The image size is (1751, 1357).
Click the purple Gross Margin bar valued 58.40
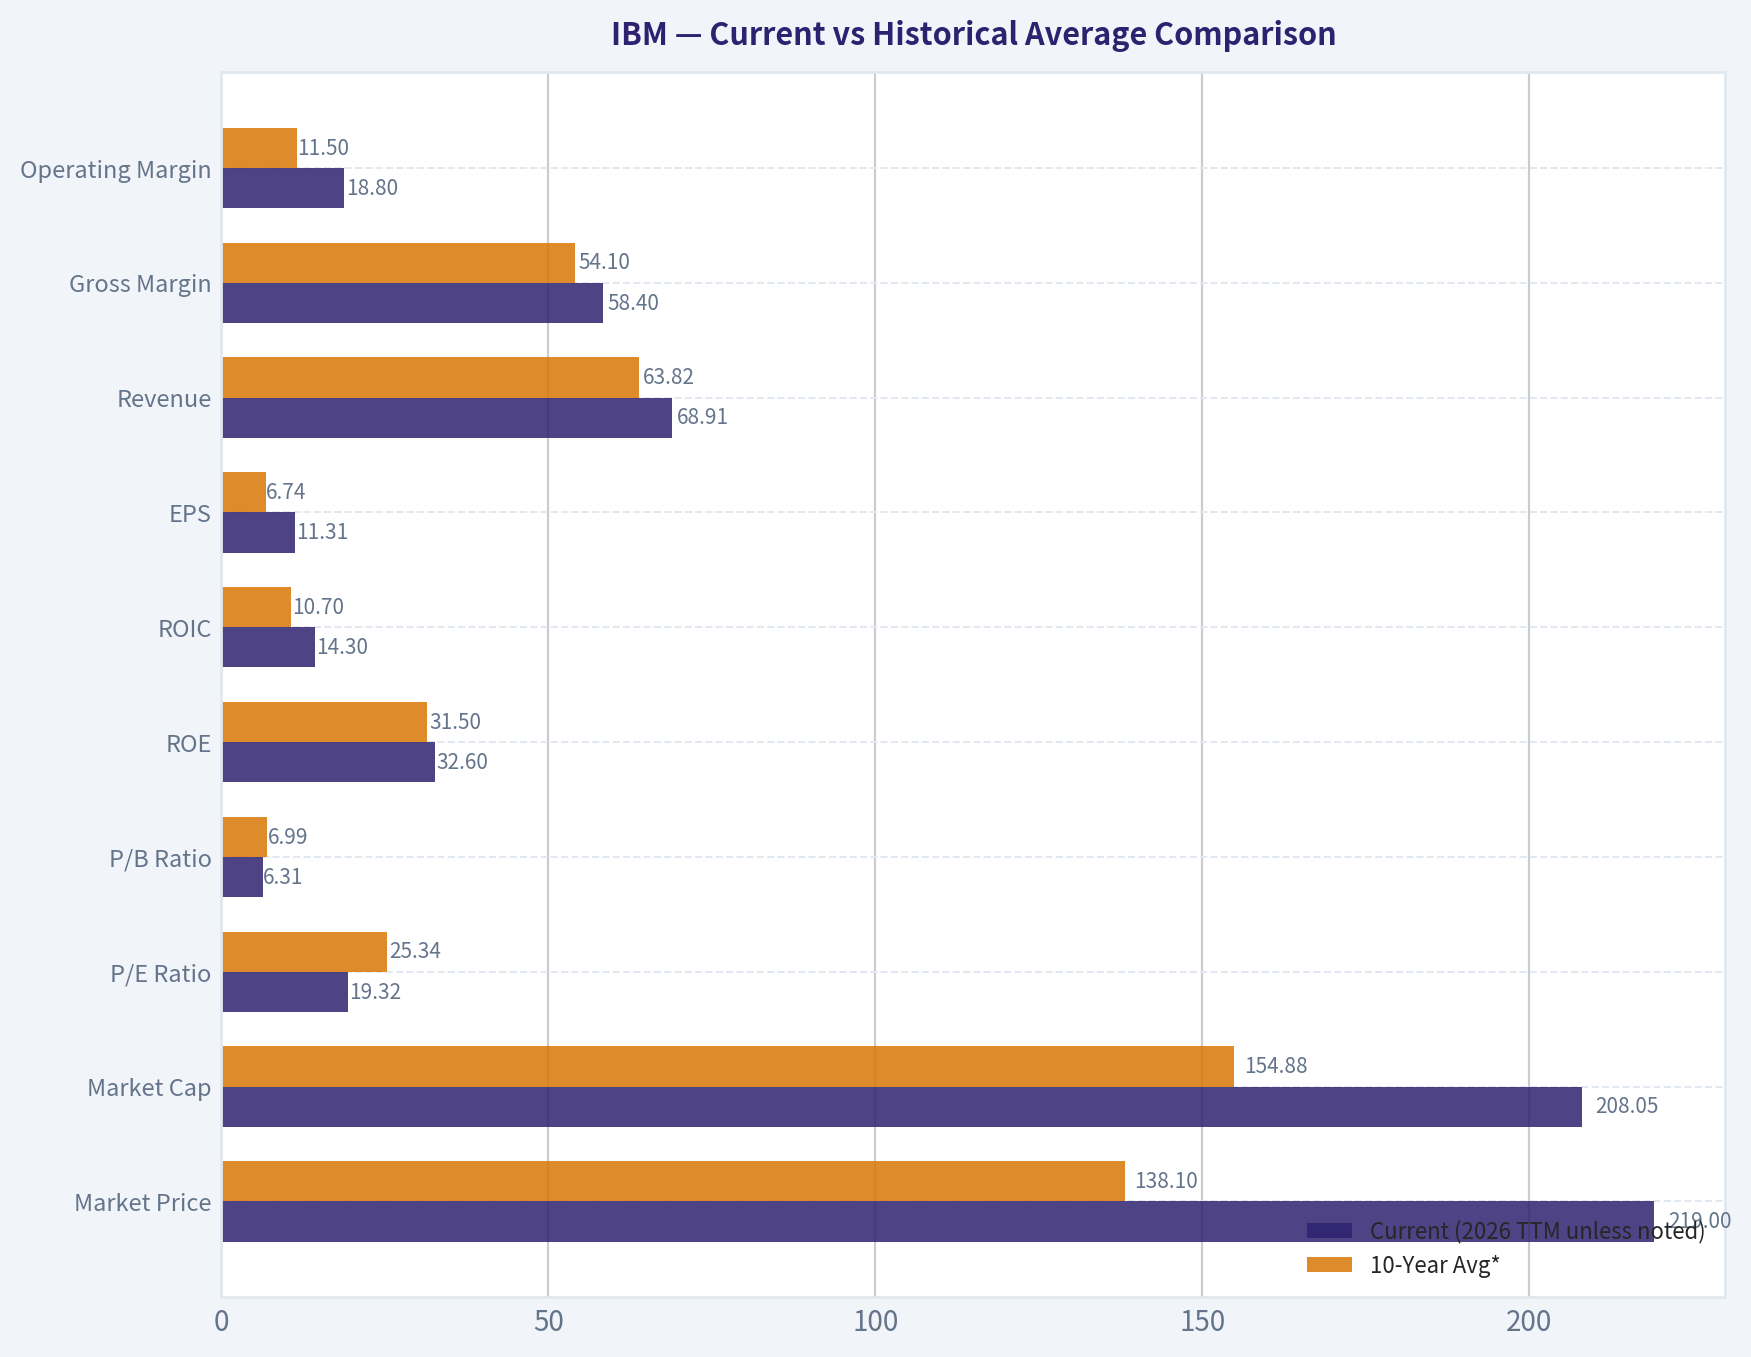413,303
